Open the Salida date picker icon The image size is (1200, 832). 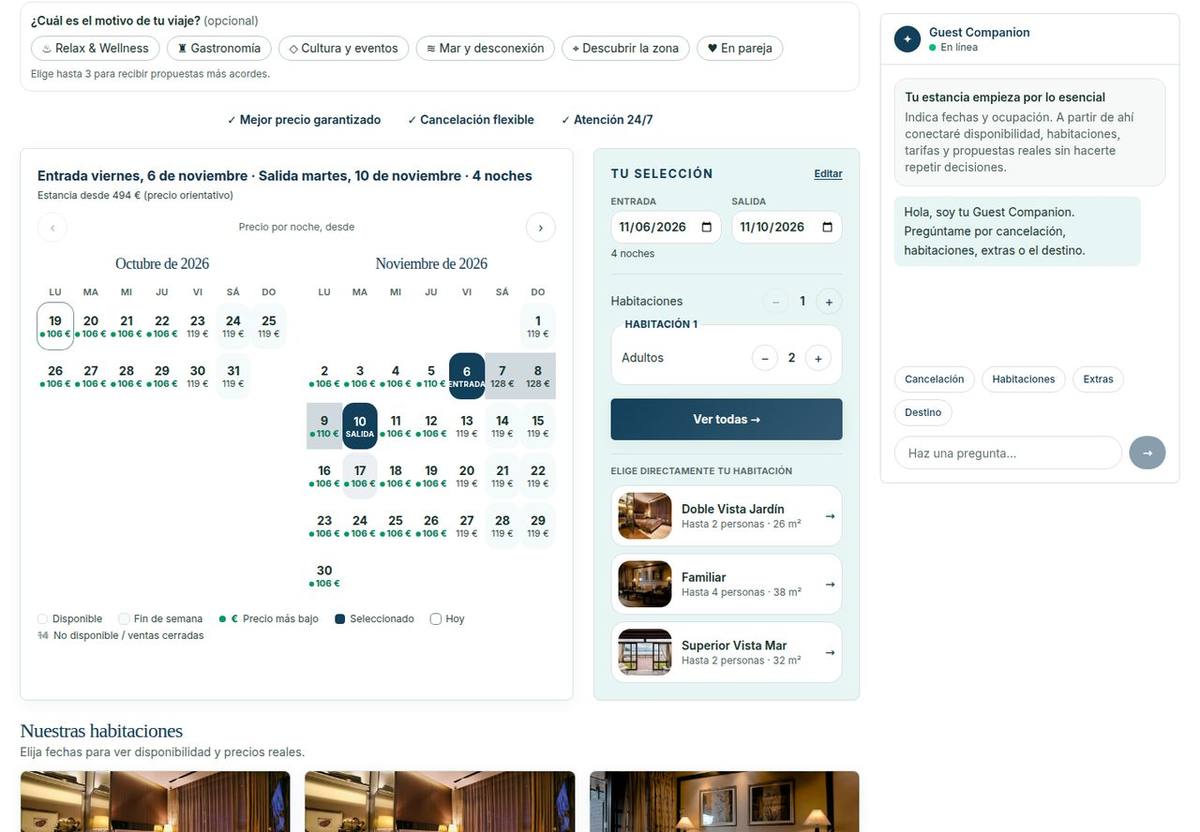[x=827, y=227]
